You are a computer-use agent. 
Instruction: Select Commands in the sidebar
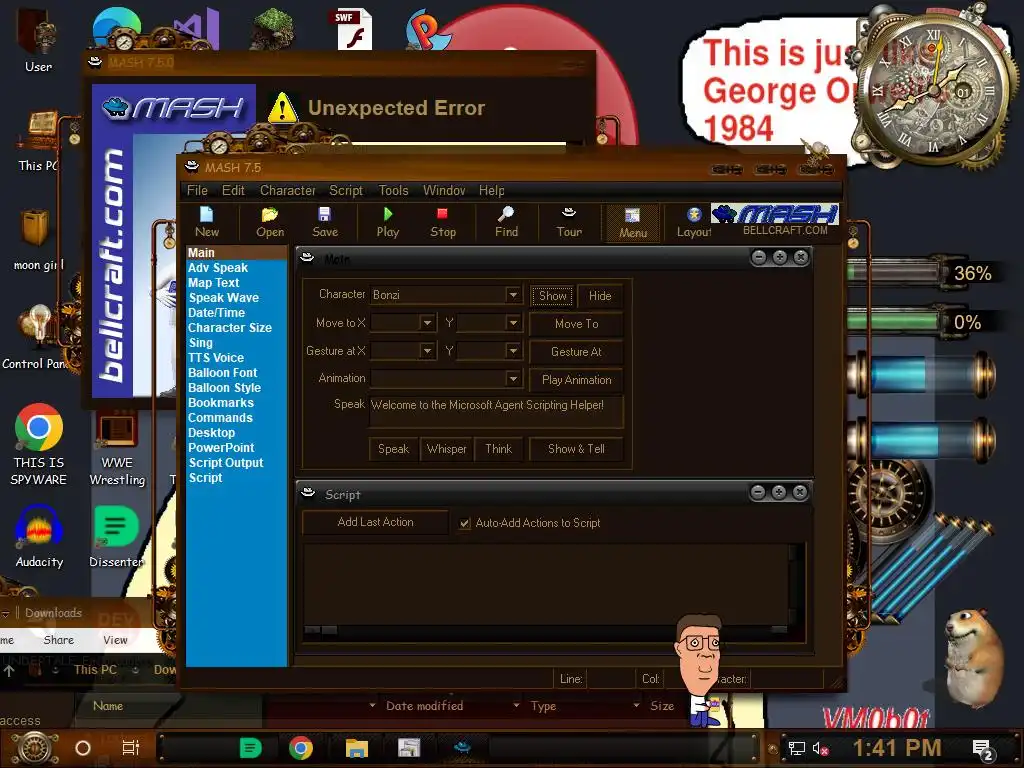[x=219, y=418]
